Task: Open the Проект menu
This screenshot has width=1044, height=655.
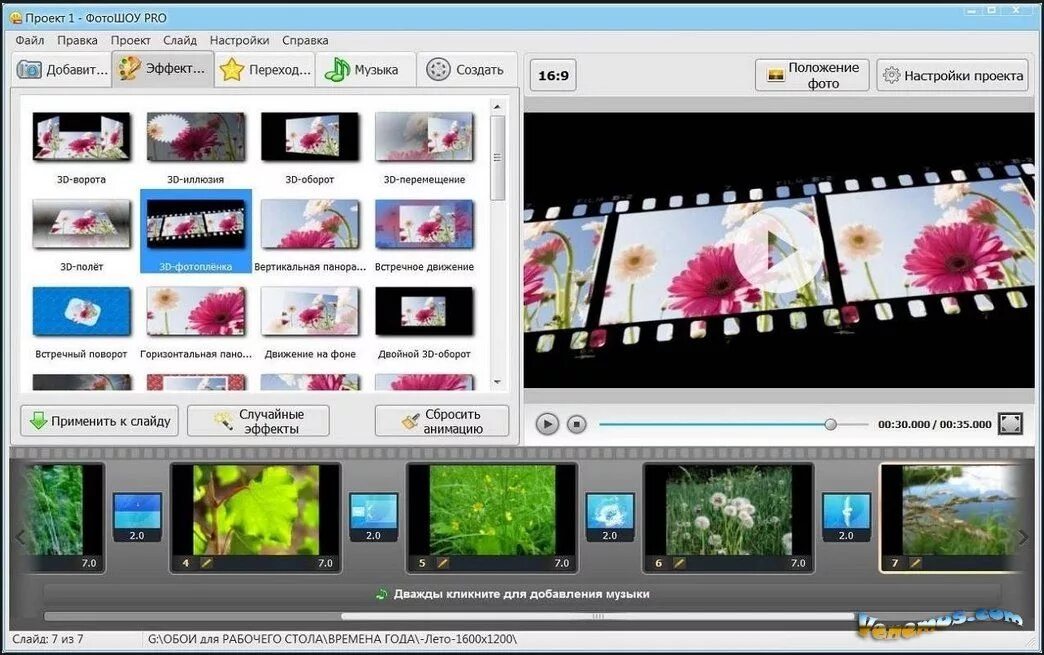Action: pos(130,40)
